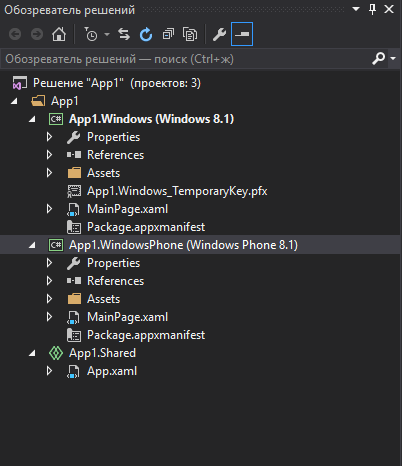Viewport: 402px width, 466px height.
Task: Click the C# icon of App1.WindowsPhone
Action: [56, 245]
